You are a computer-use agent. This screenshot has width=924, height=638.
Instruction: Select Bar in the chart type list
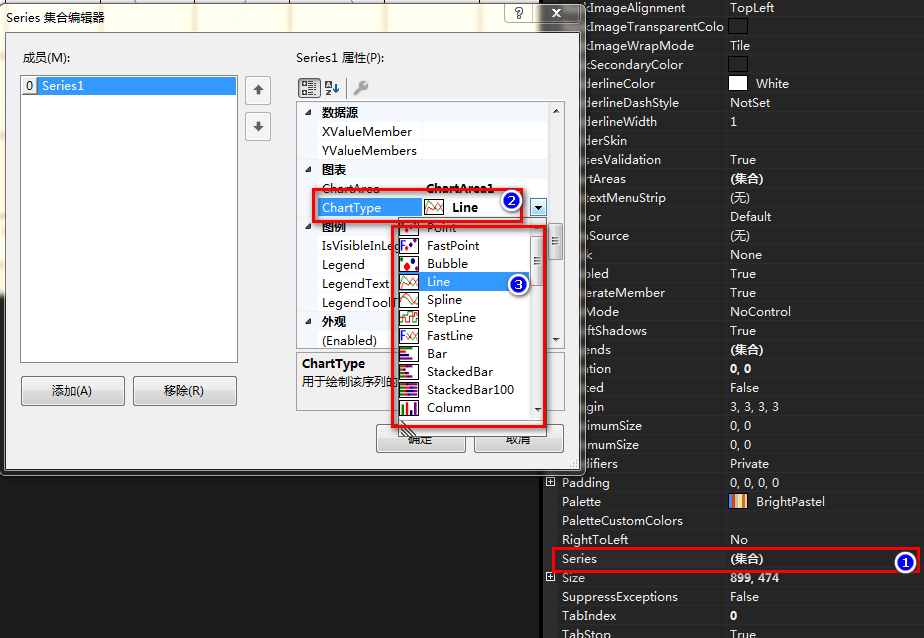tap(464, 353)
